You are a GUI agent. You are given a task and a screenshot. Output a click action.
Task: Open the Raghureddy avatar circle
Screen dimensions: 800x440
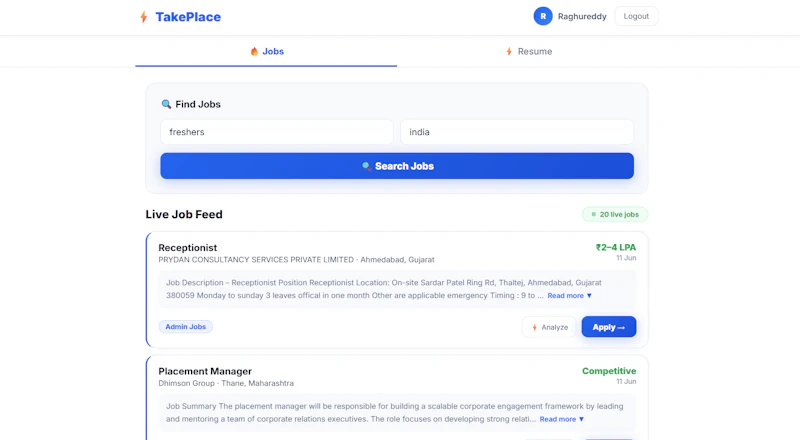(x=543, y=16)
